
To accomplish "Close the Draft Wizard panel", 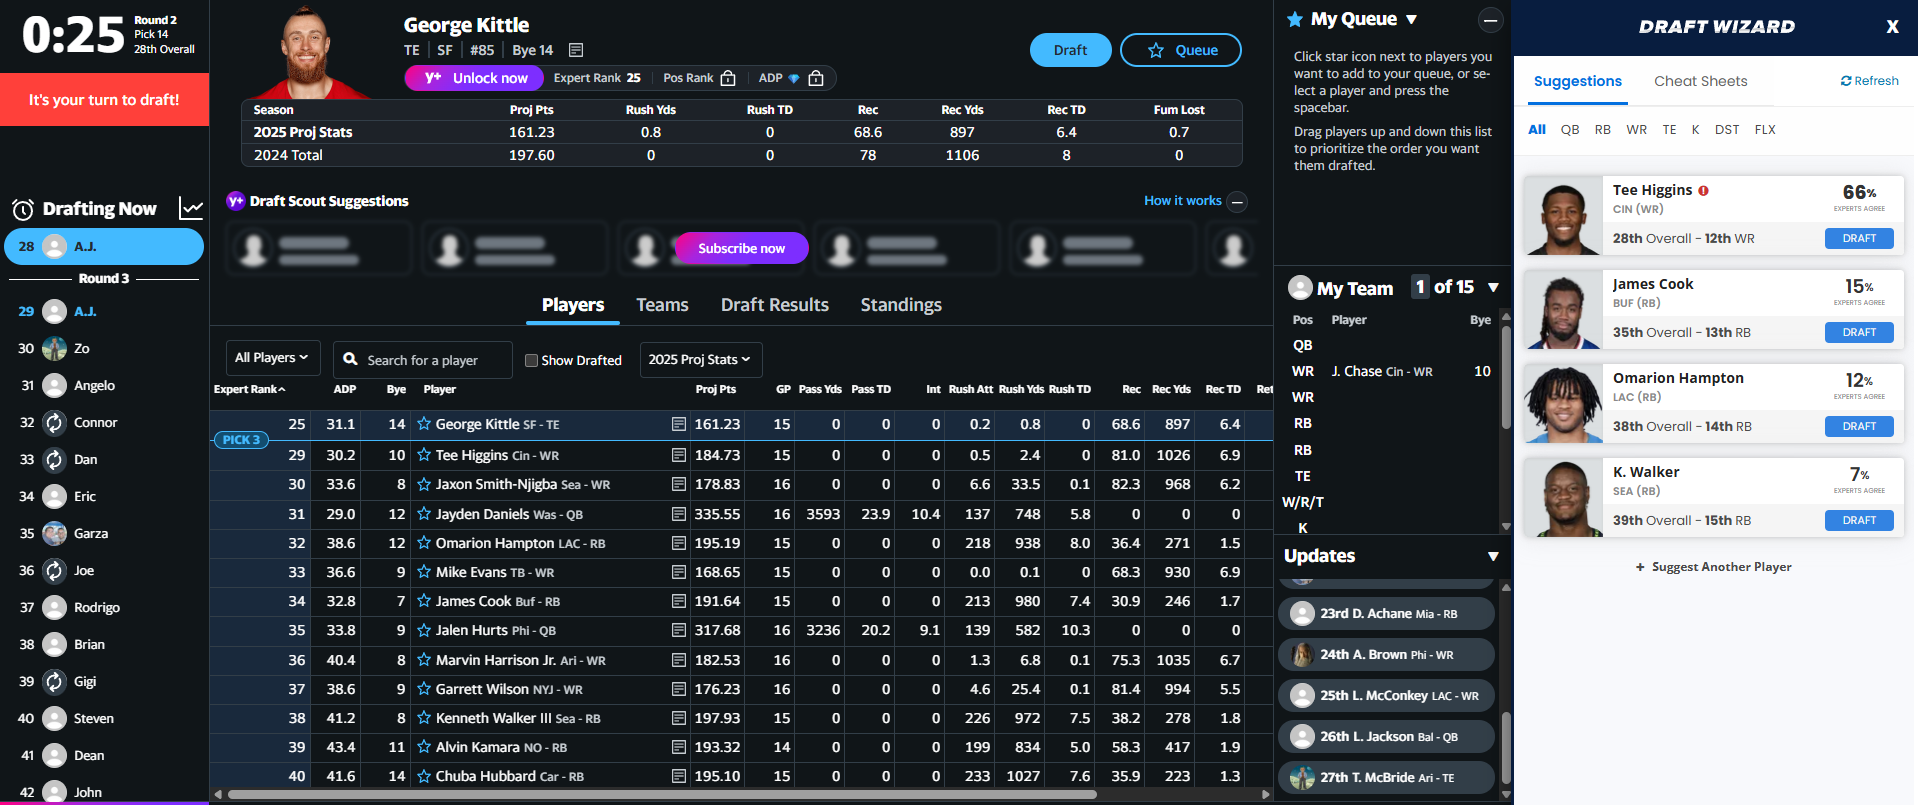I will pyautogui.click(x=1892, y=27).
